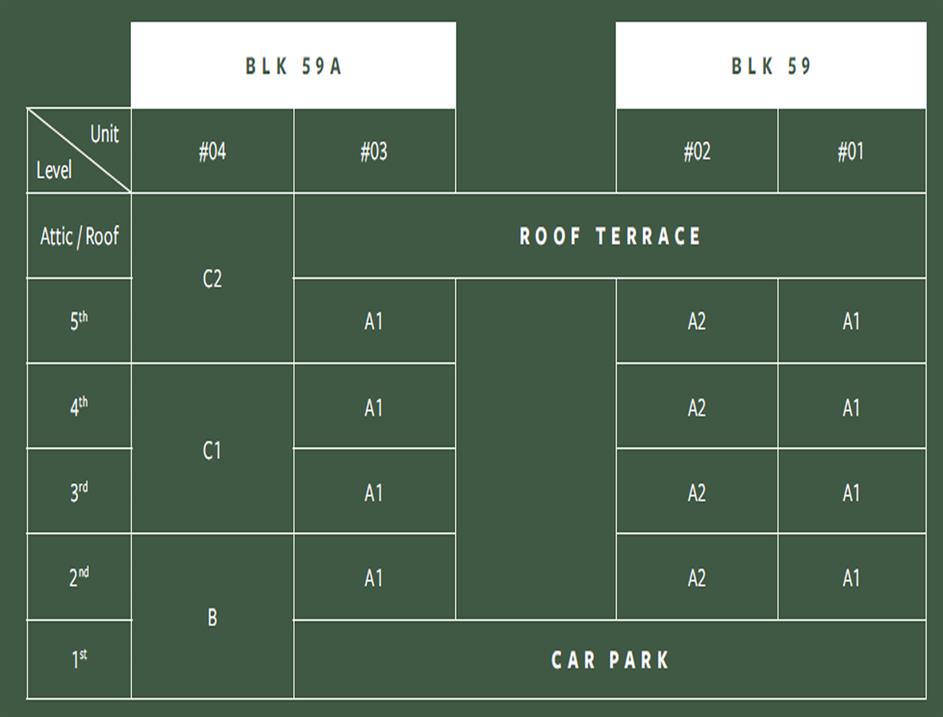The height and width of the screenshot is (717, 943).
Task: Click the B unit type cell
Action: pyautogui.click(x=212, y=617)
